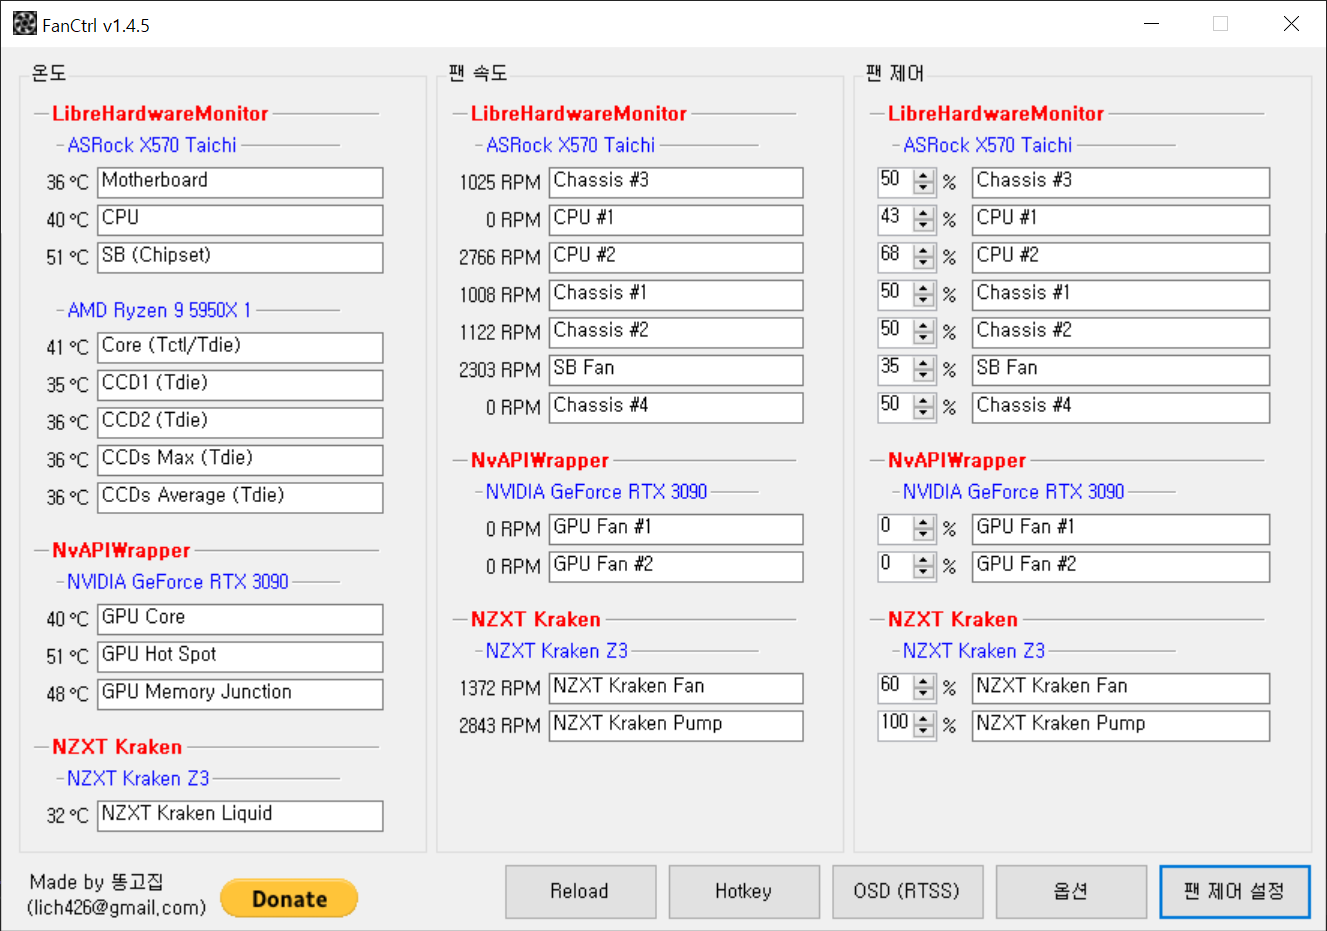1327x931 pixels.
Task: Decrease SB Fan control percentage with down arrow
Action: point(924,376)
